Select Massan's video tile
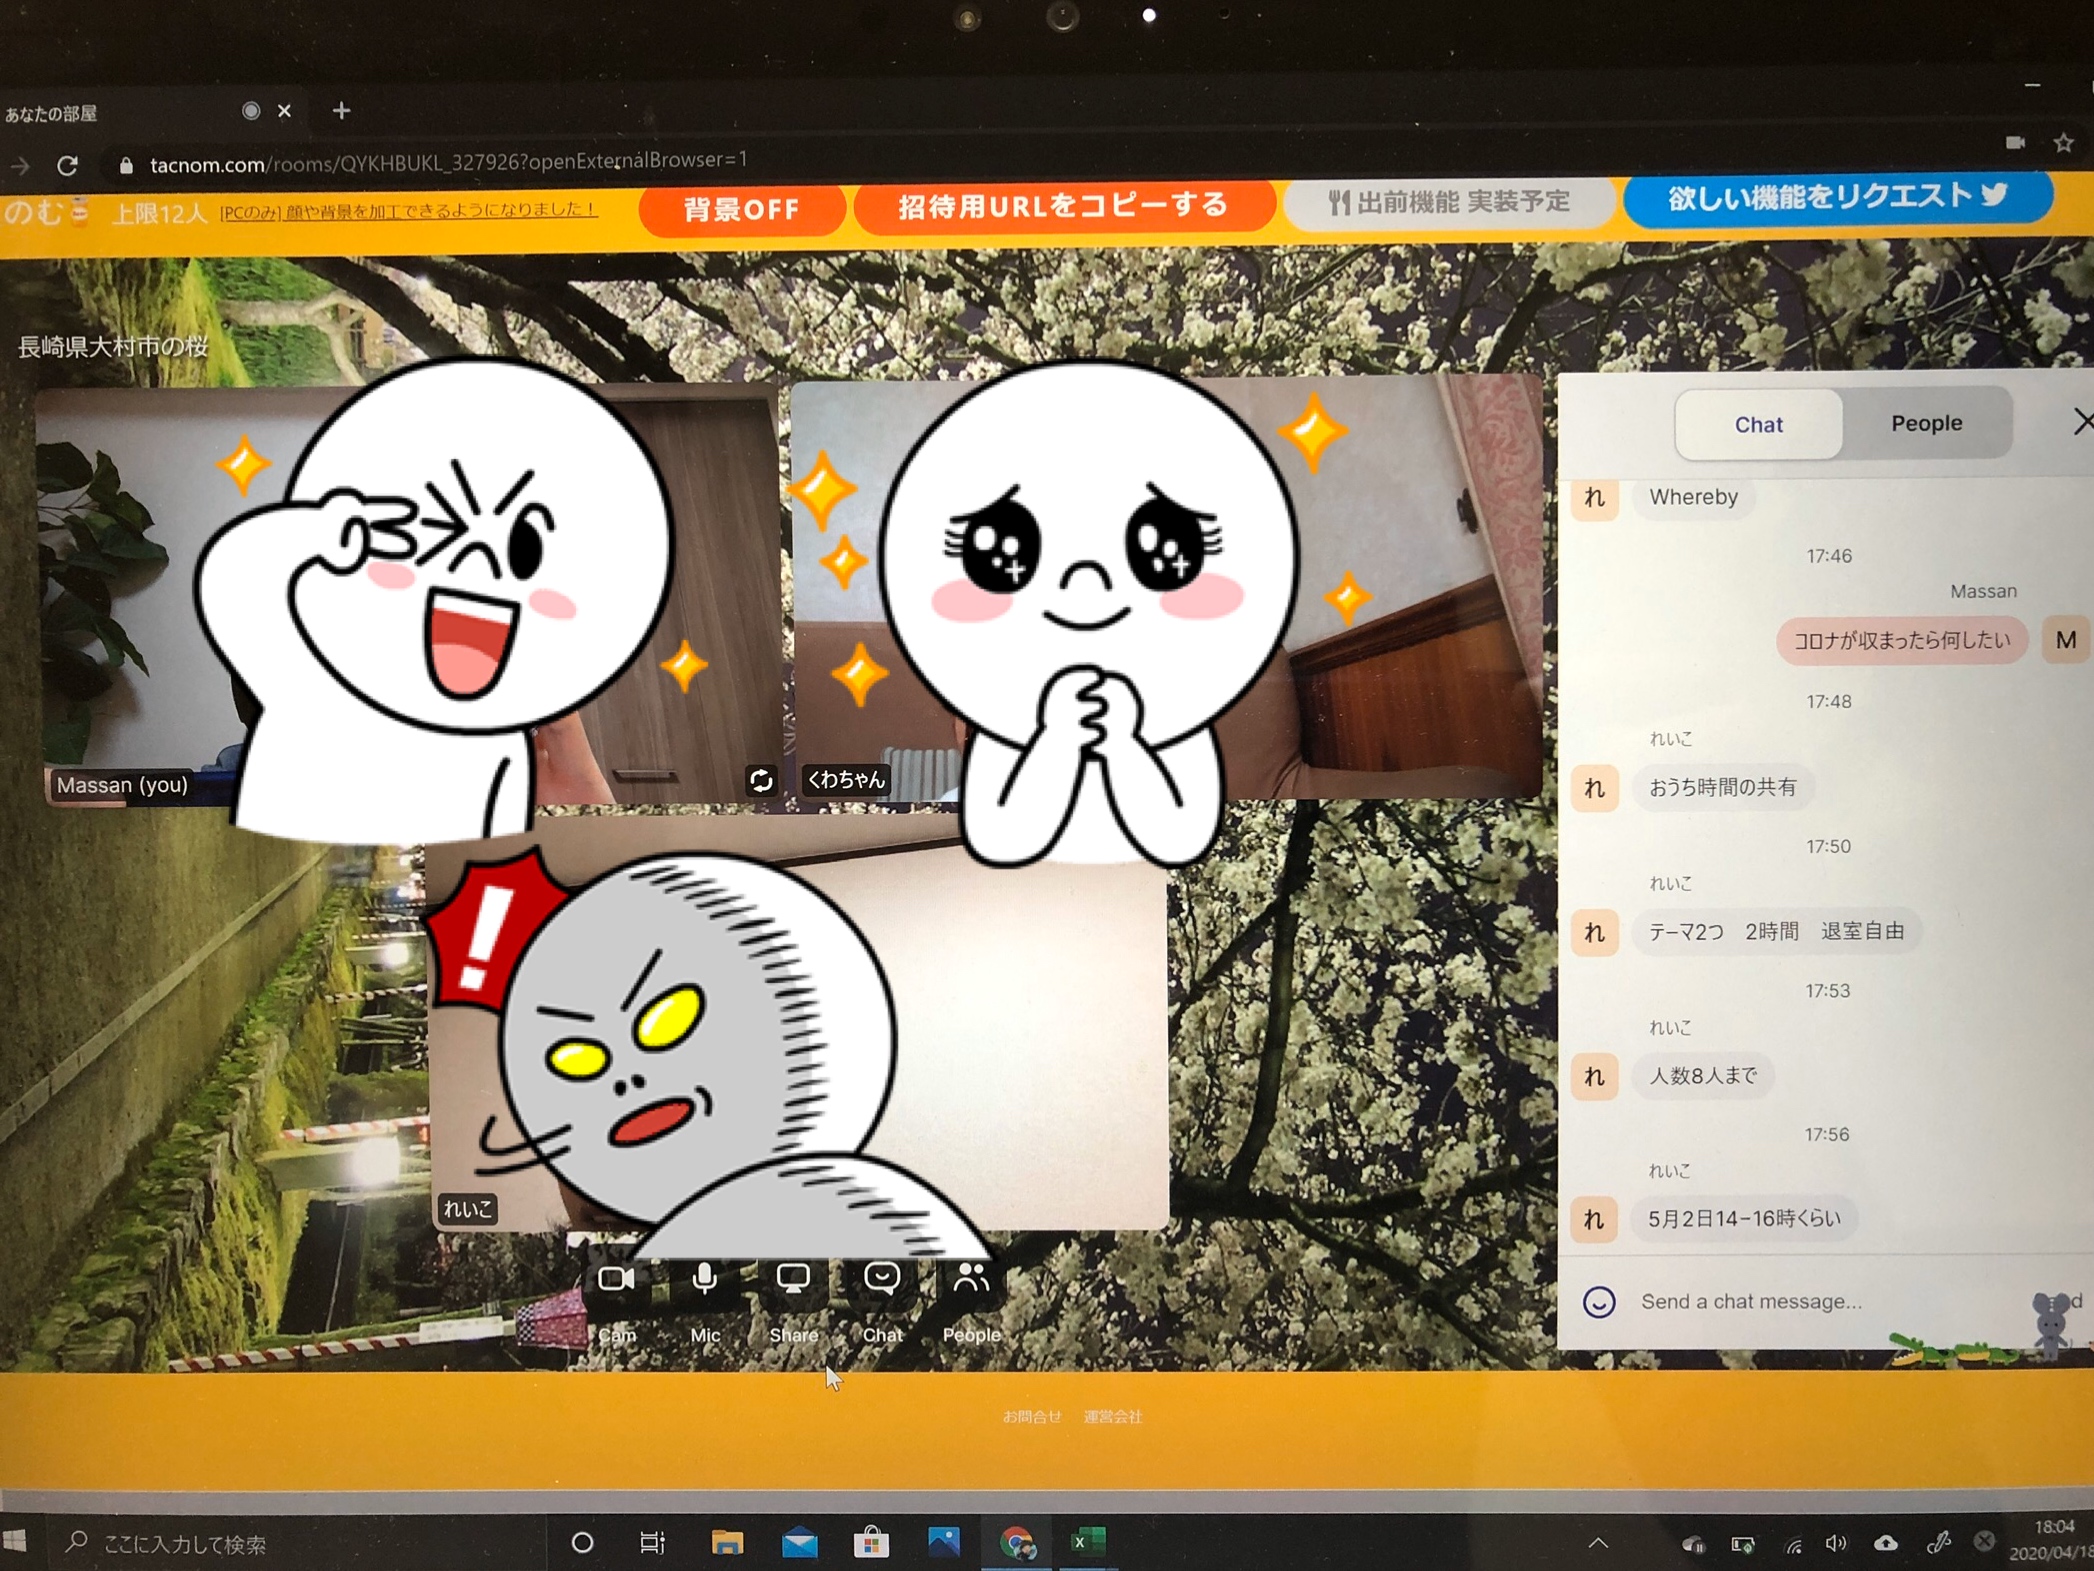 tap(408, 596)
